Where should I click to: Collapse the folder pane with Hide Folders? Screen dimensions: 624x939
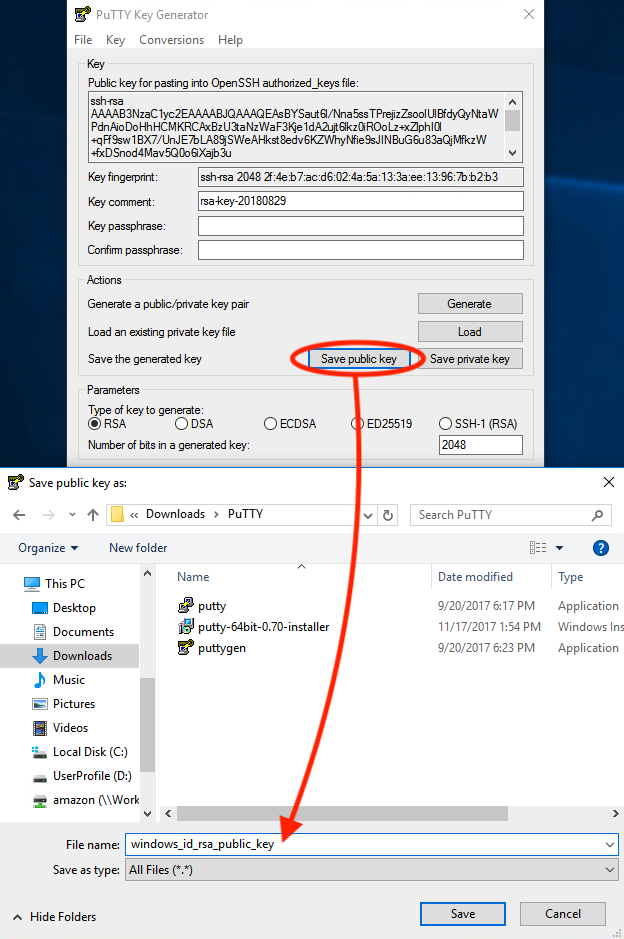(54, 917)
